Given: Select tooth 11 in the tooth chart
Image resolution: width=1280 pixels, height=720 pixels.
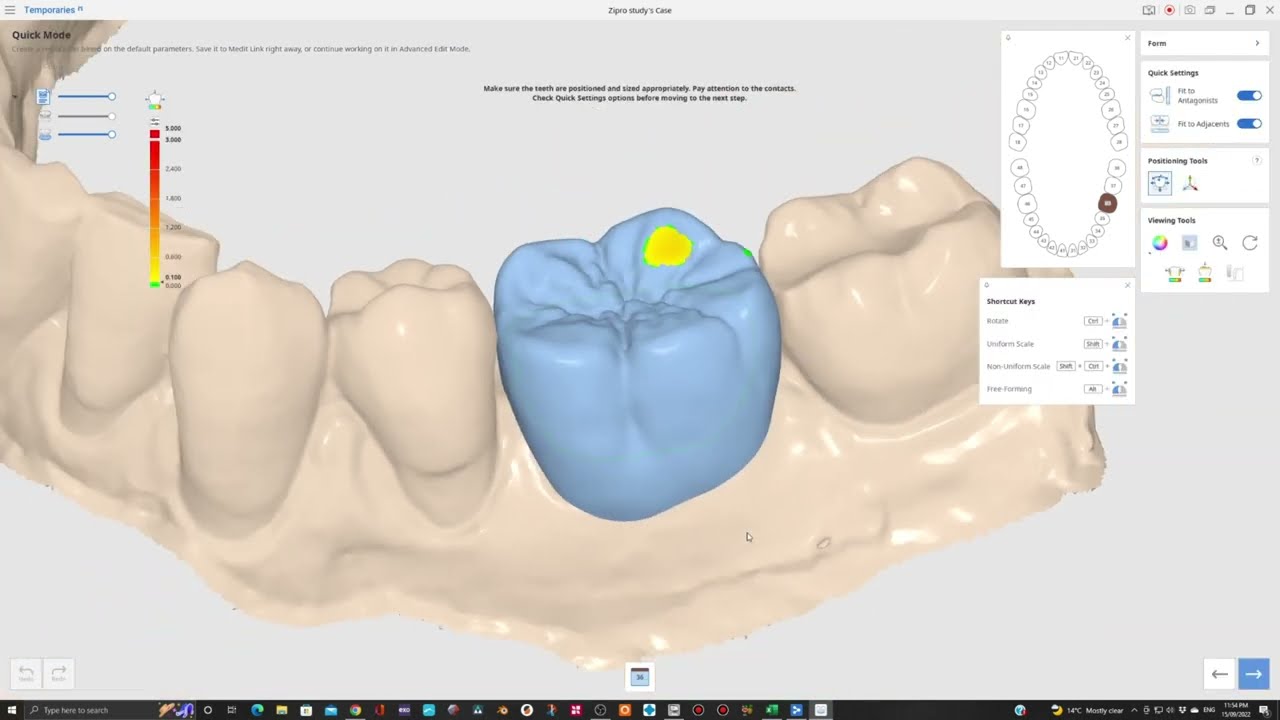Looking at the screenshot, I should [x=1061, y=58].
